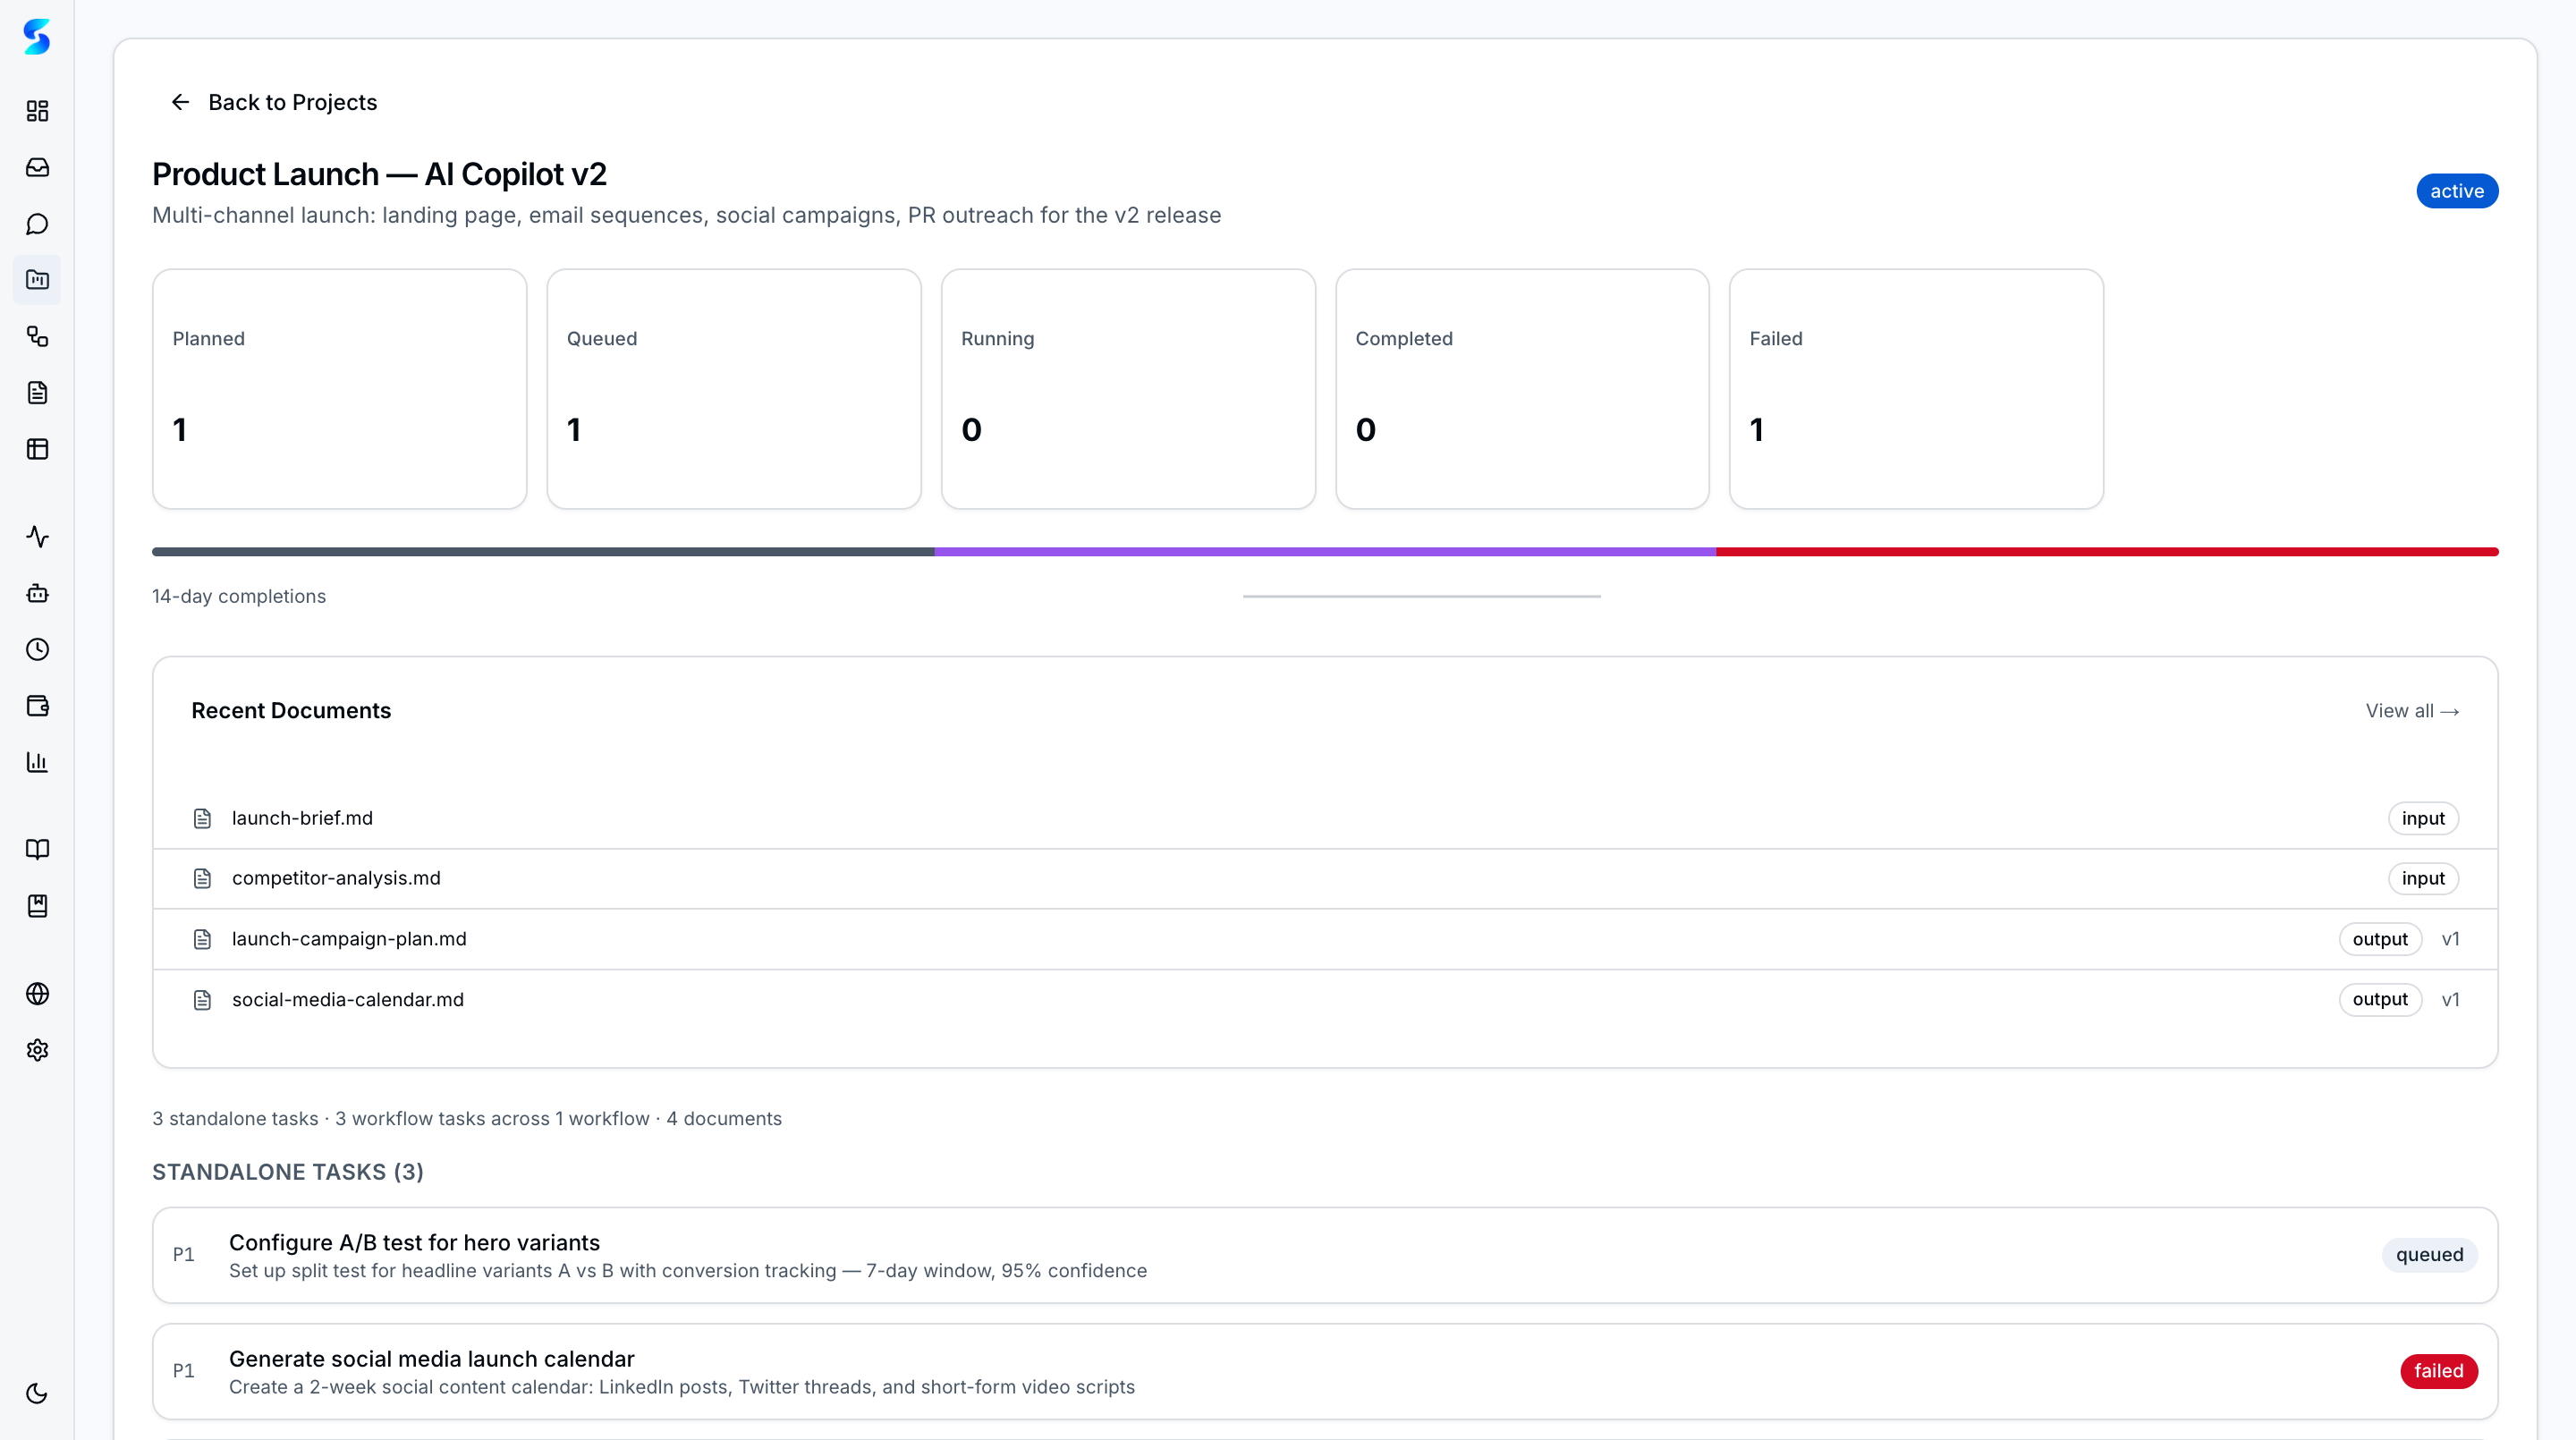Open the bar chart analytics view
This screenshot has width=2576, height=1440.
click(x=37, y=762)
